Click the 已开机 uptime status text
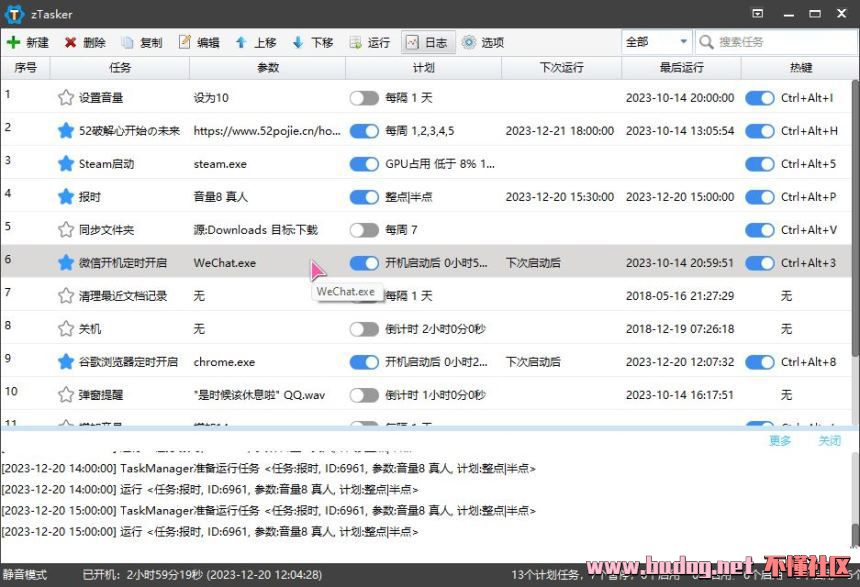The image size is (860, 587). click(202, 575)
